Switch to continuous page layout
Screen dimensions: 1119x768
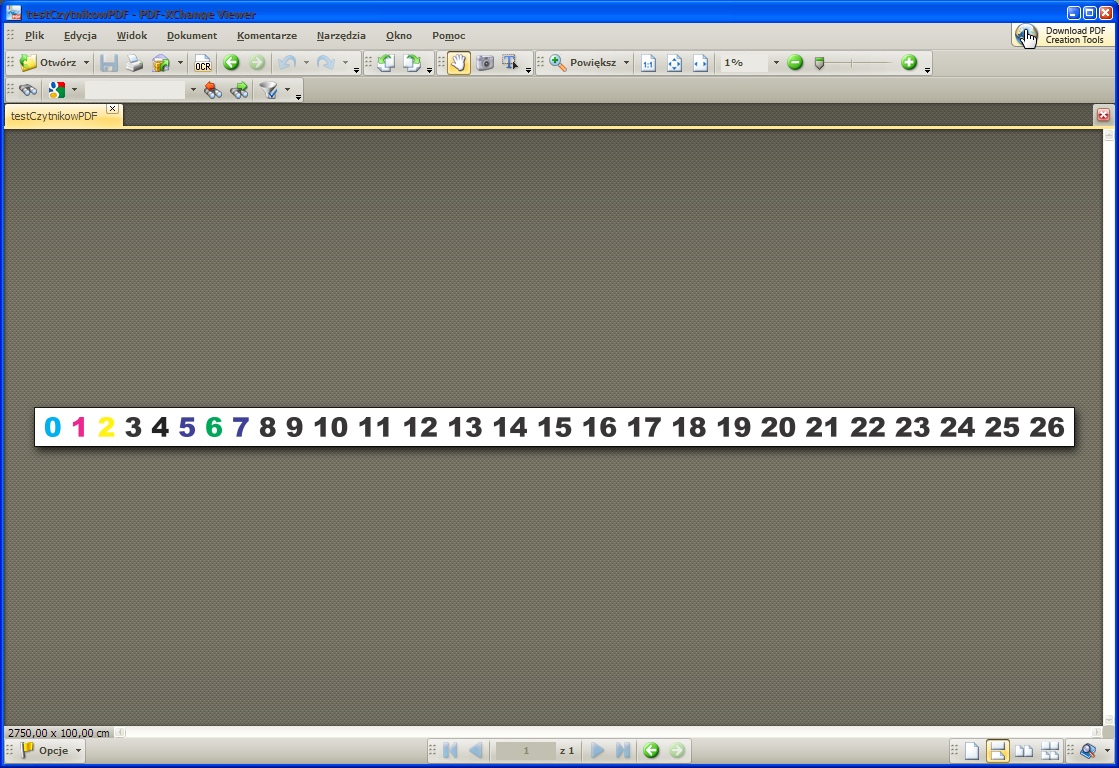coord(997,751)
